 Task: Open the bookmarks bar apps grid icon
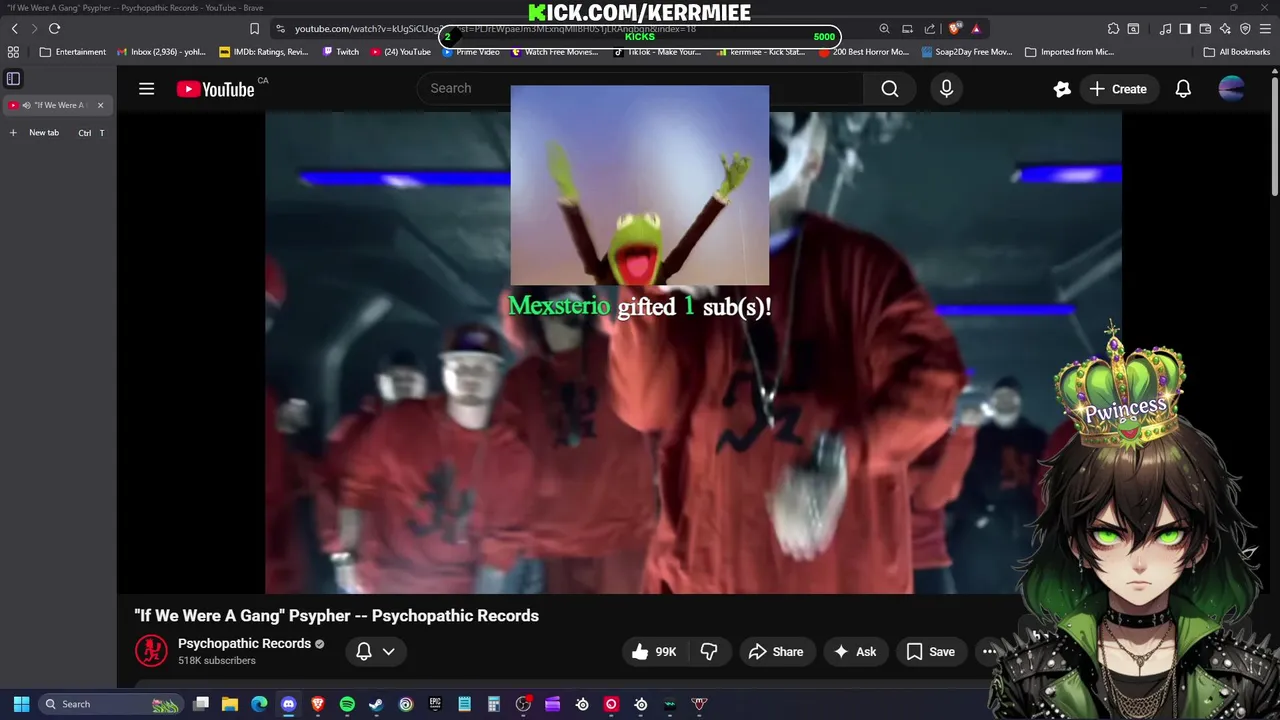tap(14, 52)
